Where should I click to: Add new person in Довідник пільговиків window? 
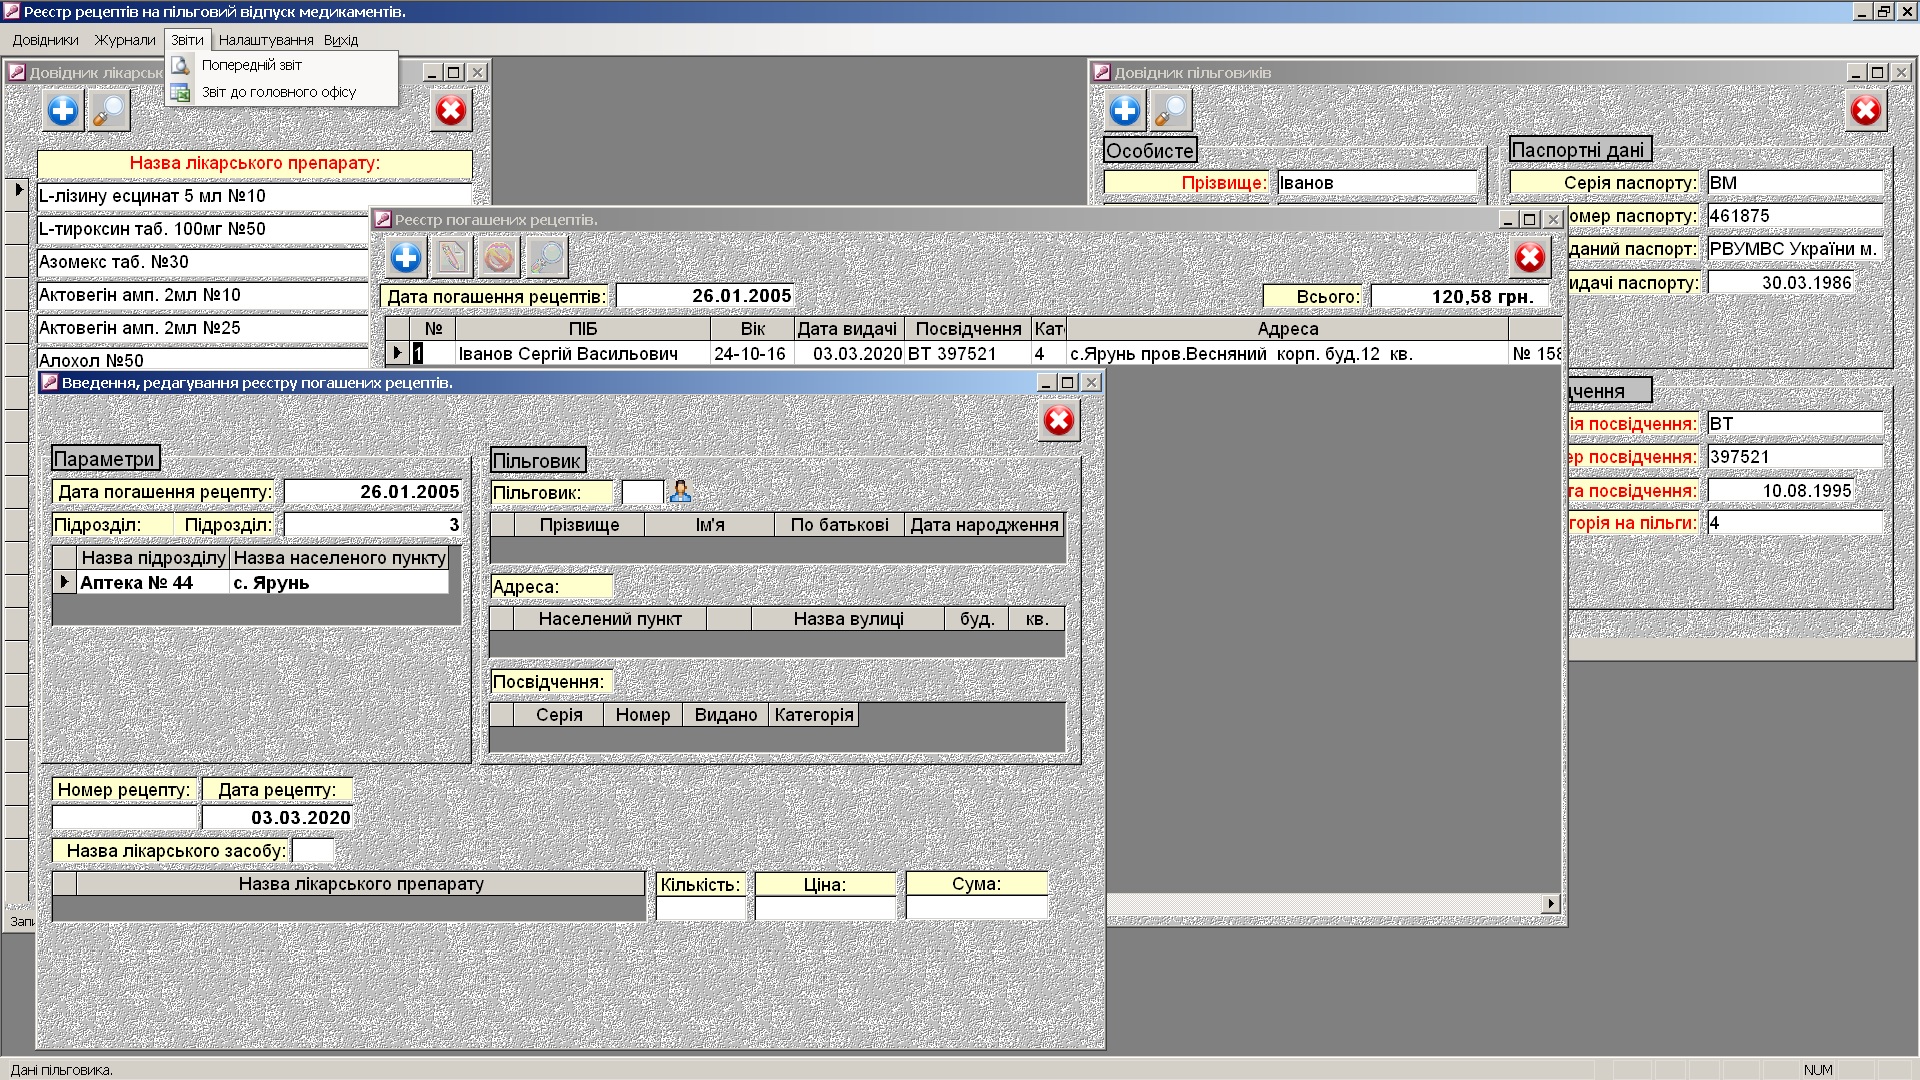1125,111
